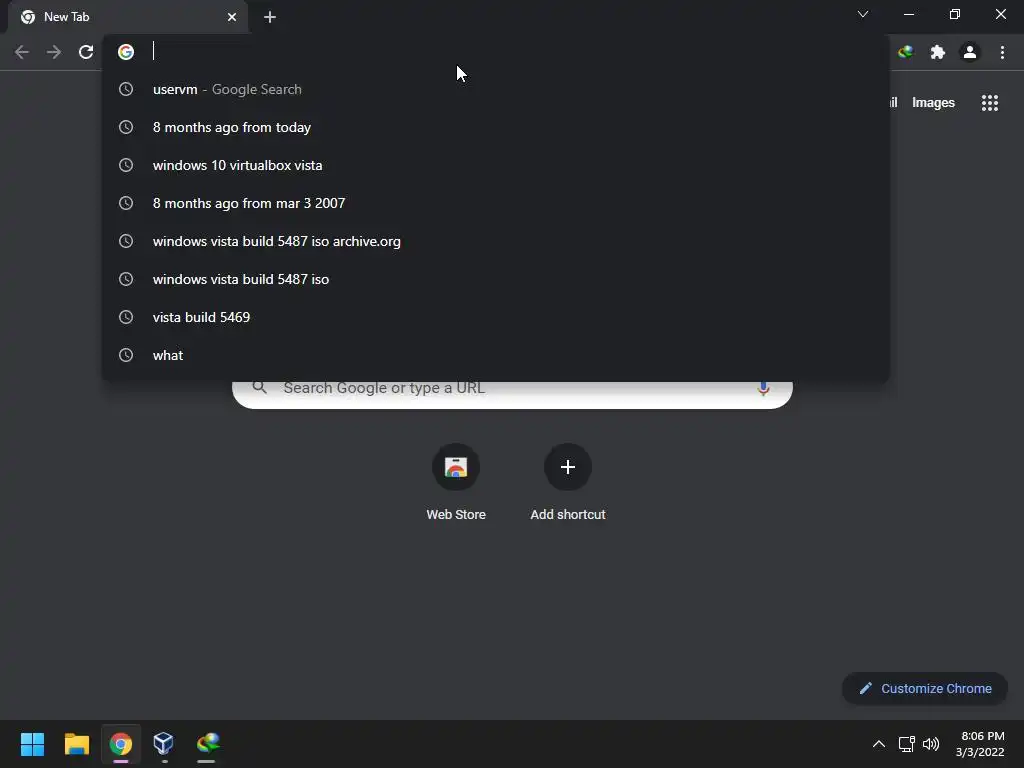Click the Chrome taskbar icon
This screenshot has height=768, width=1024.
[121, 744]
